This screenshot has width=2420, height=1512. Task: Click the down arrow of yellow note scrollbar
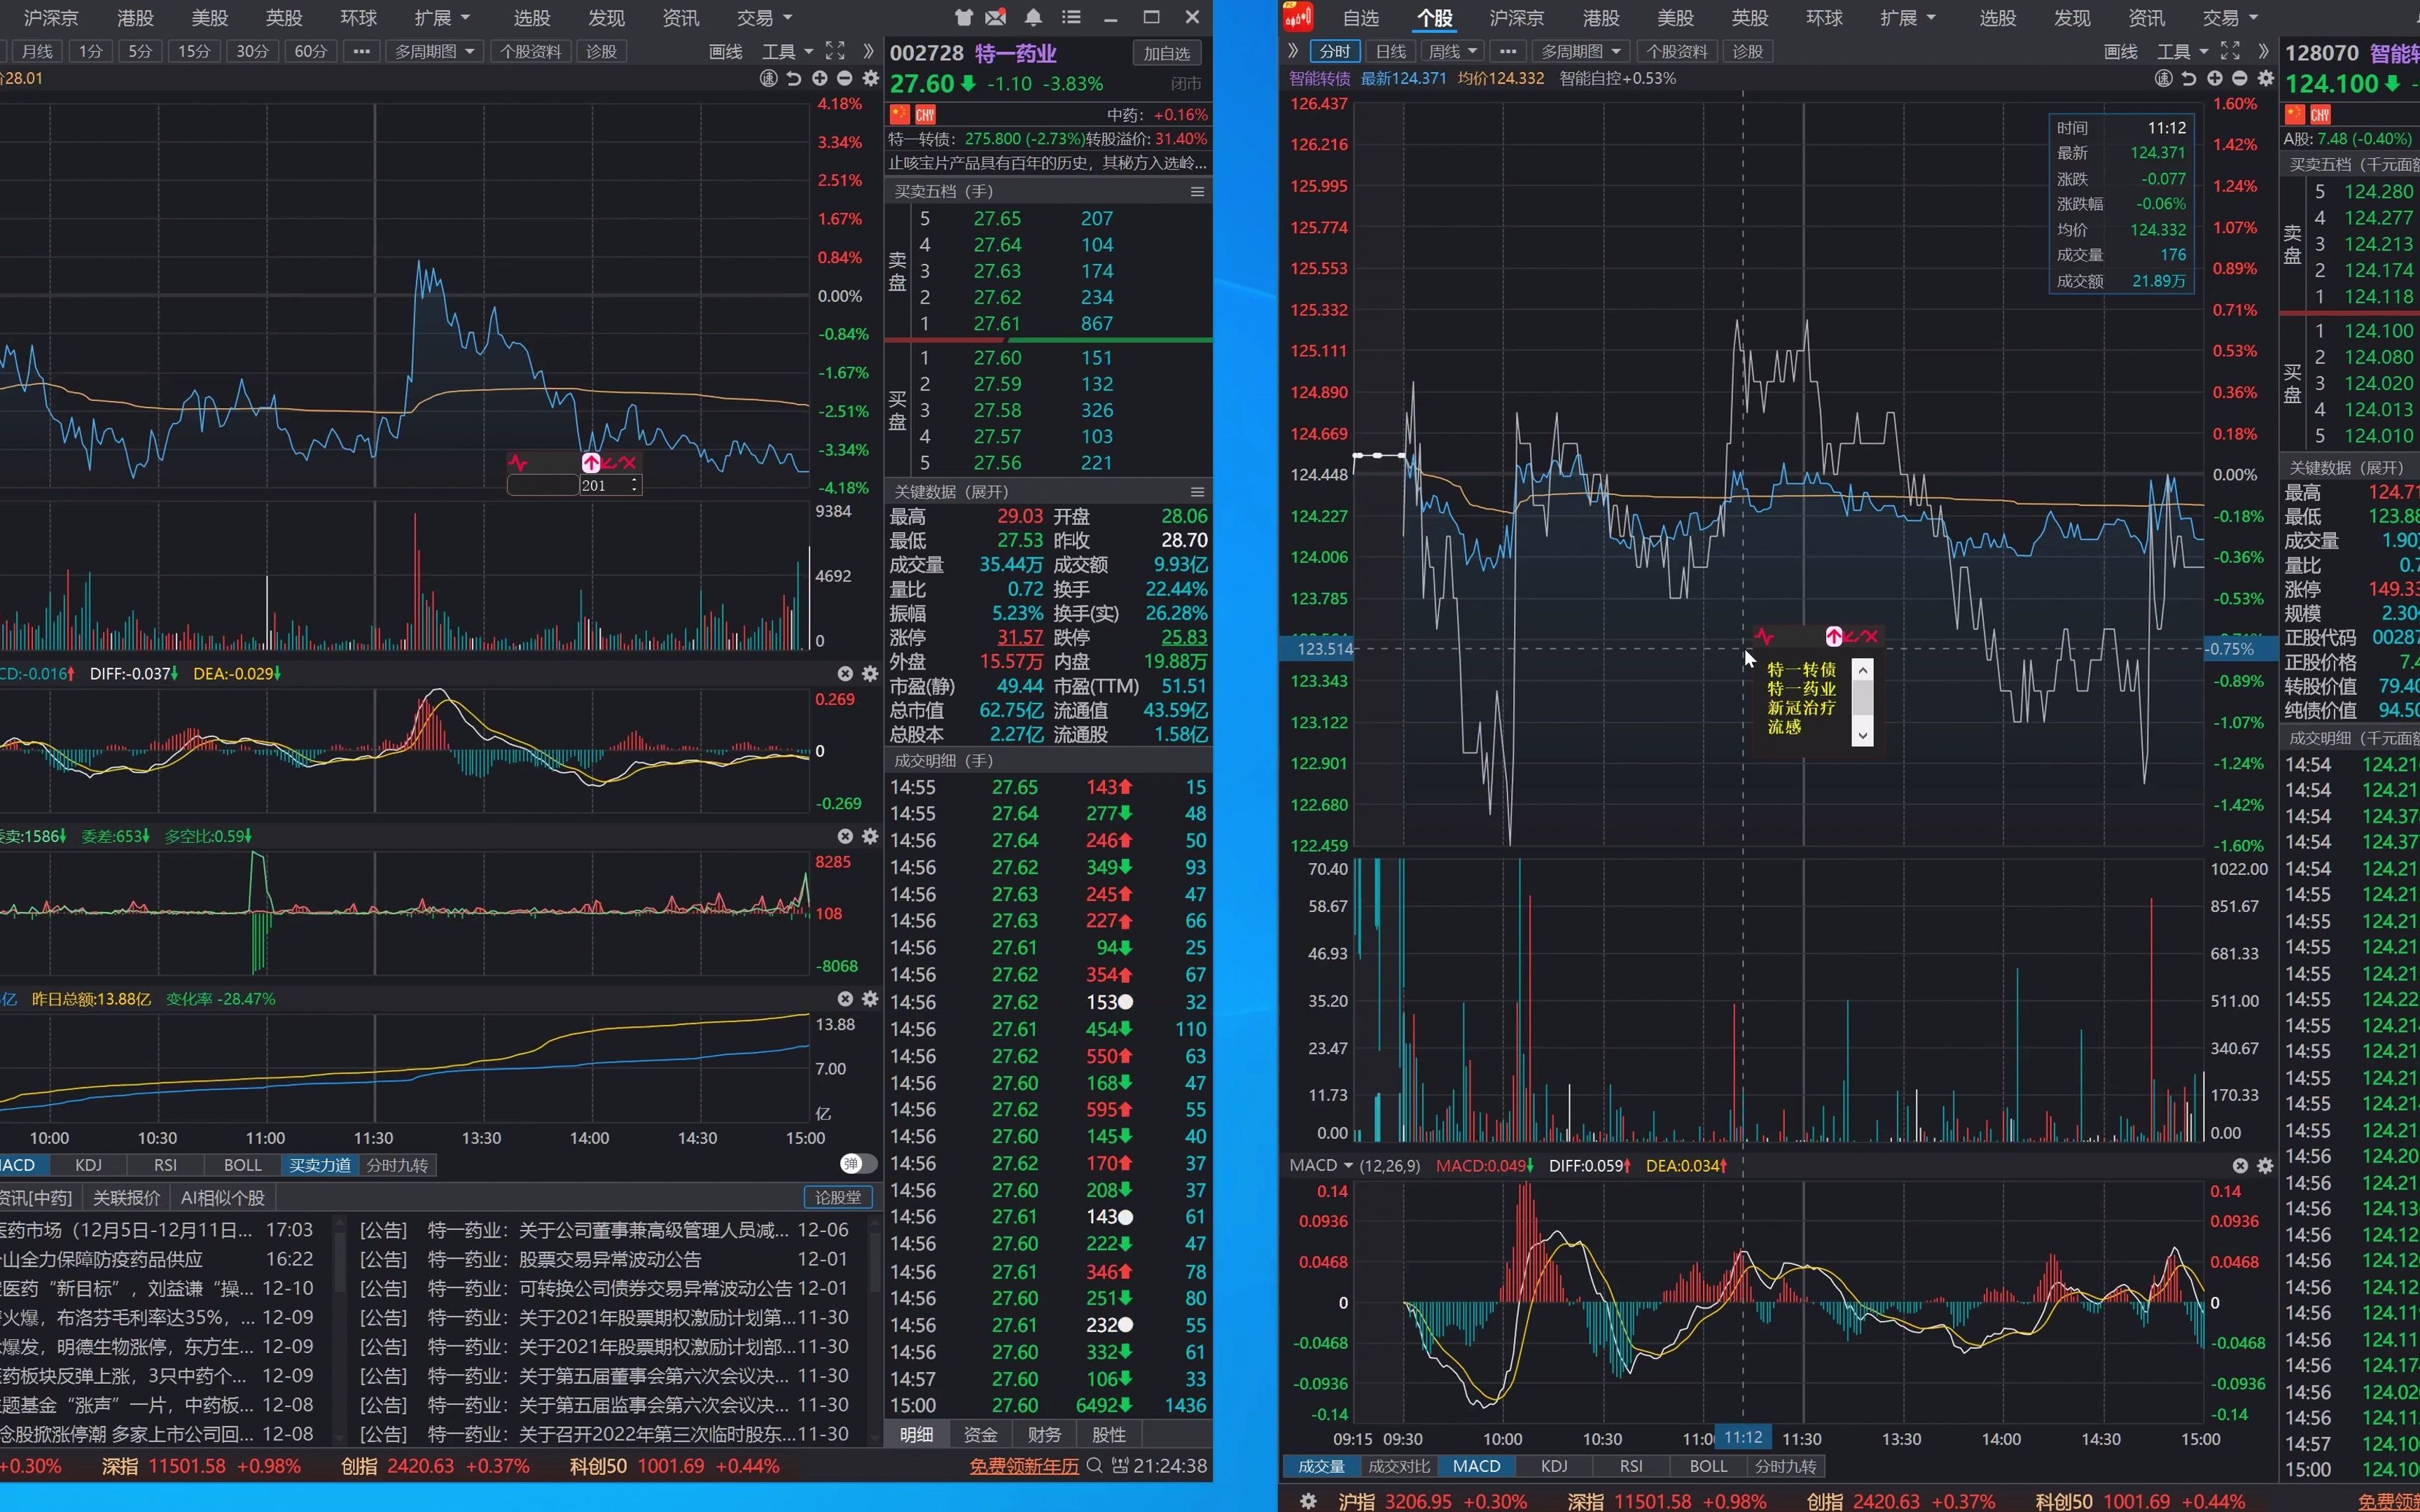tap(1862, 735)
